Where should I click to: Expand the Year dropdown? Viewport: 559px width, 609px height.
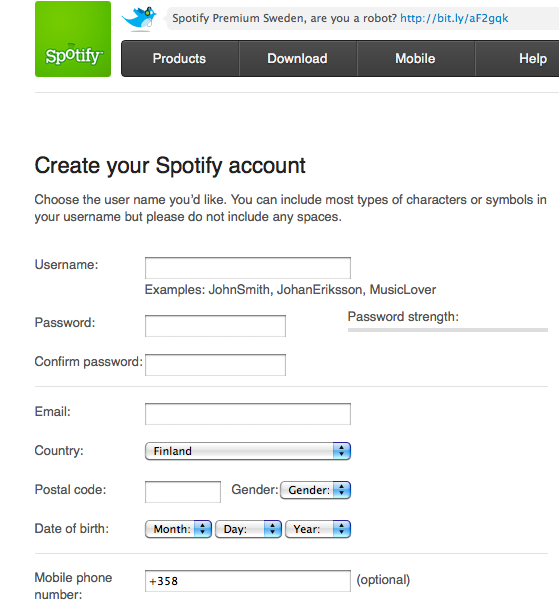coord(318,529)
